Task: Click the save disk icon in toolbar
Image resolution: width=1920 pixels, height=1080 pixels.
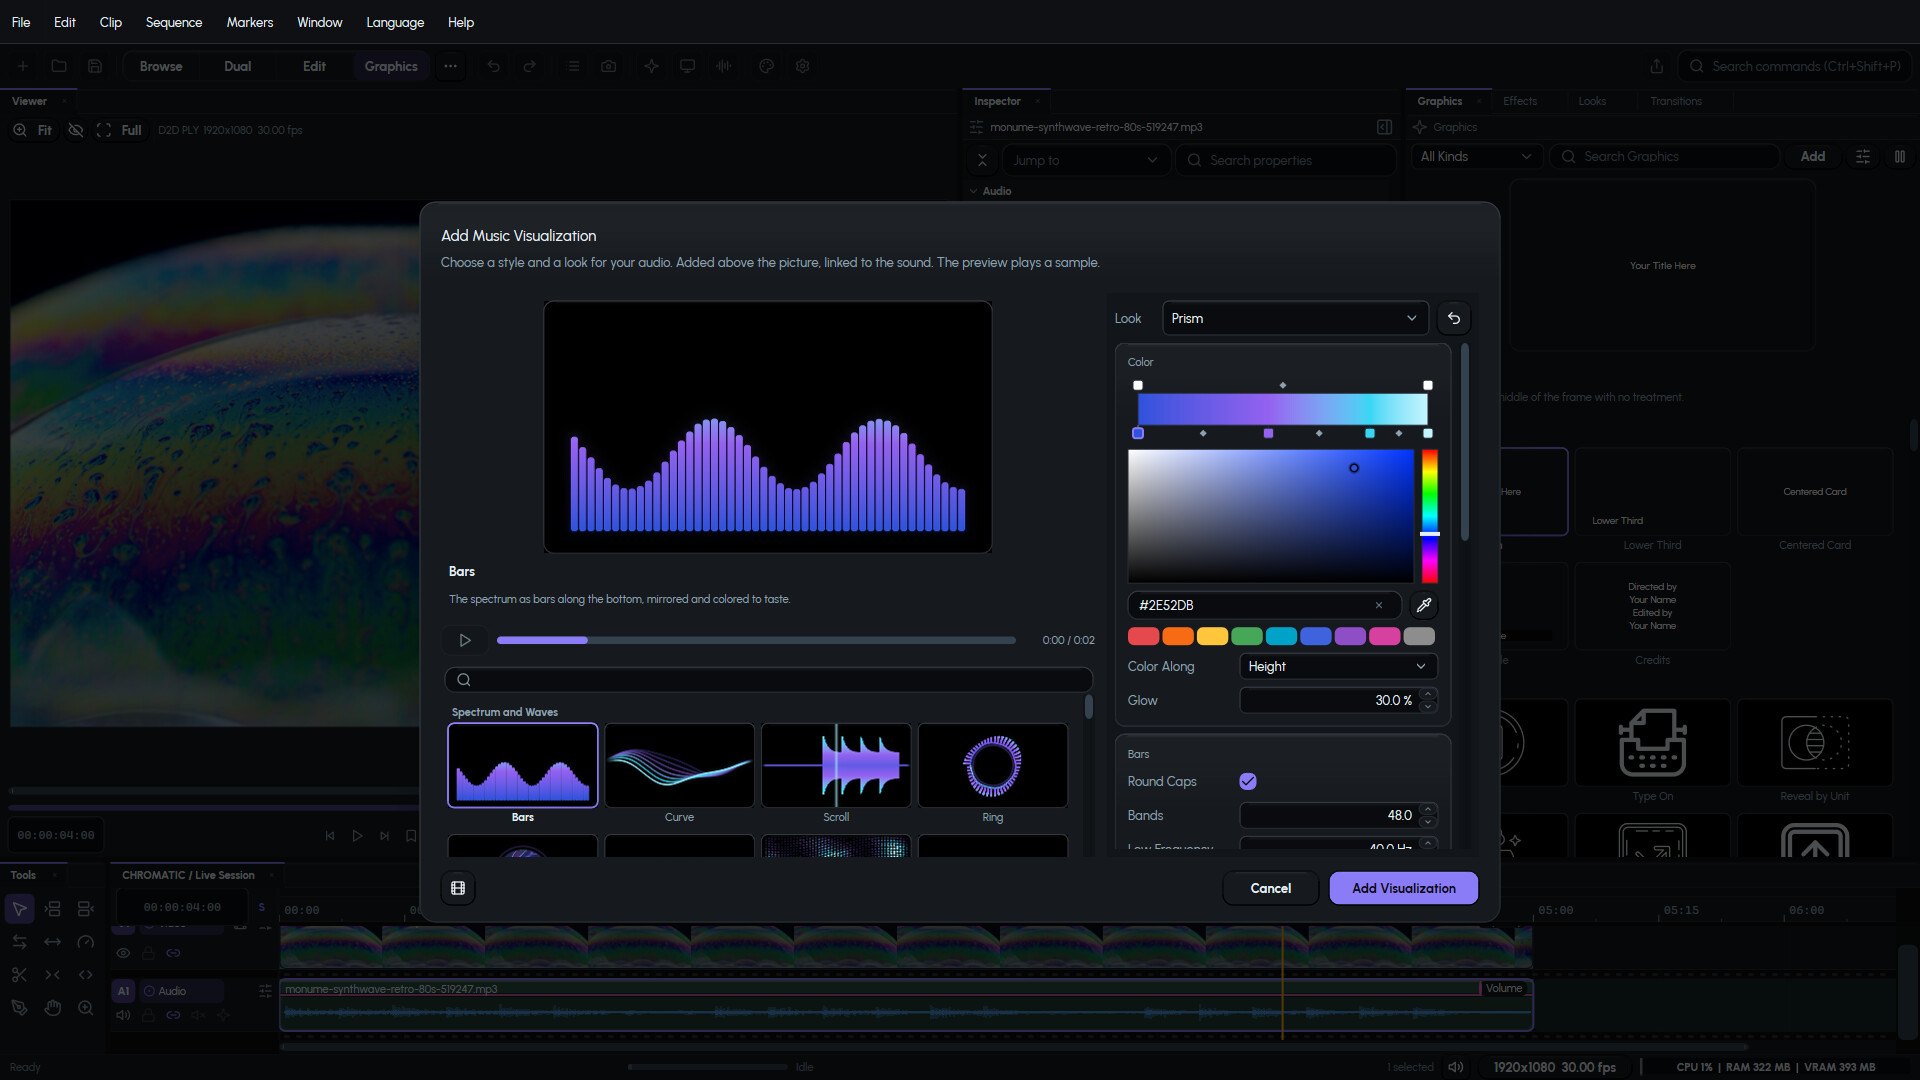Action: (x=95, y=66)
